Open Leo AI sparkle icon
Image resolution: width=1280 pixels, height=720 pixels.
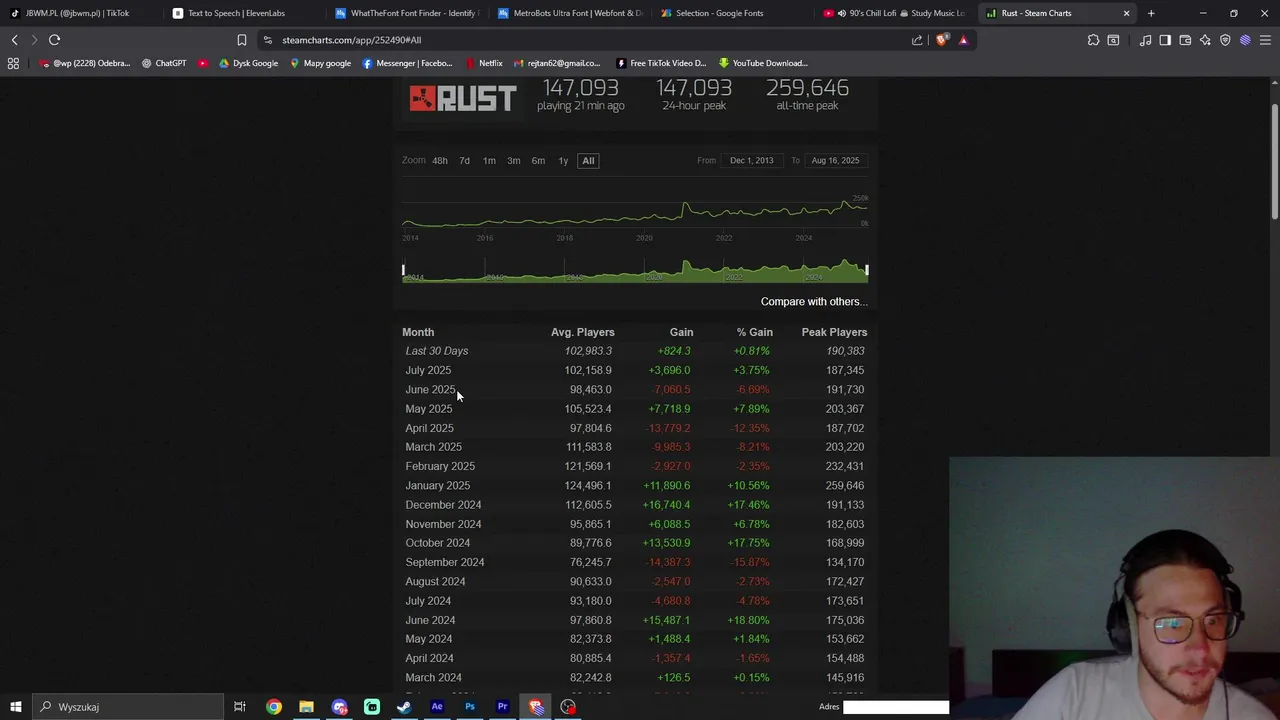pos(1205,40)
